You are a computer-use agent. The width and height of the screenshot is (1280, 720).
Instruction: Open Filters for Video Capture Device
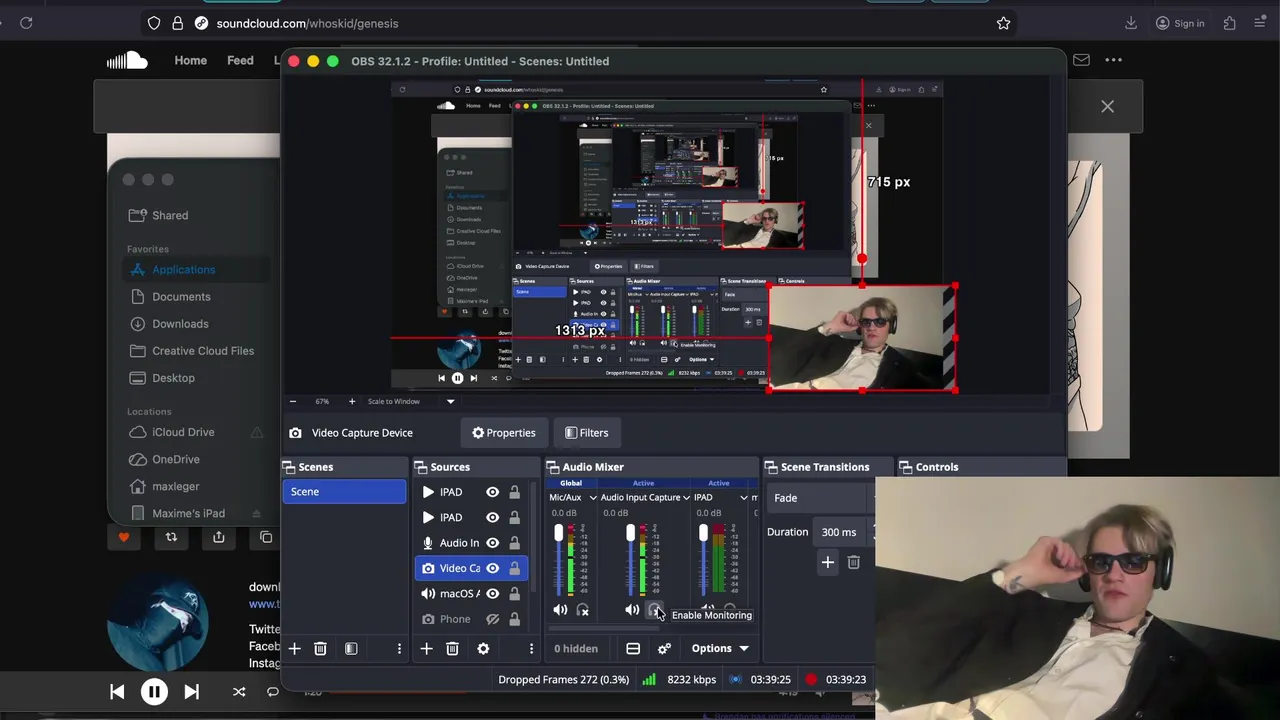pos(586,433)
